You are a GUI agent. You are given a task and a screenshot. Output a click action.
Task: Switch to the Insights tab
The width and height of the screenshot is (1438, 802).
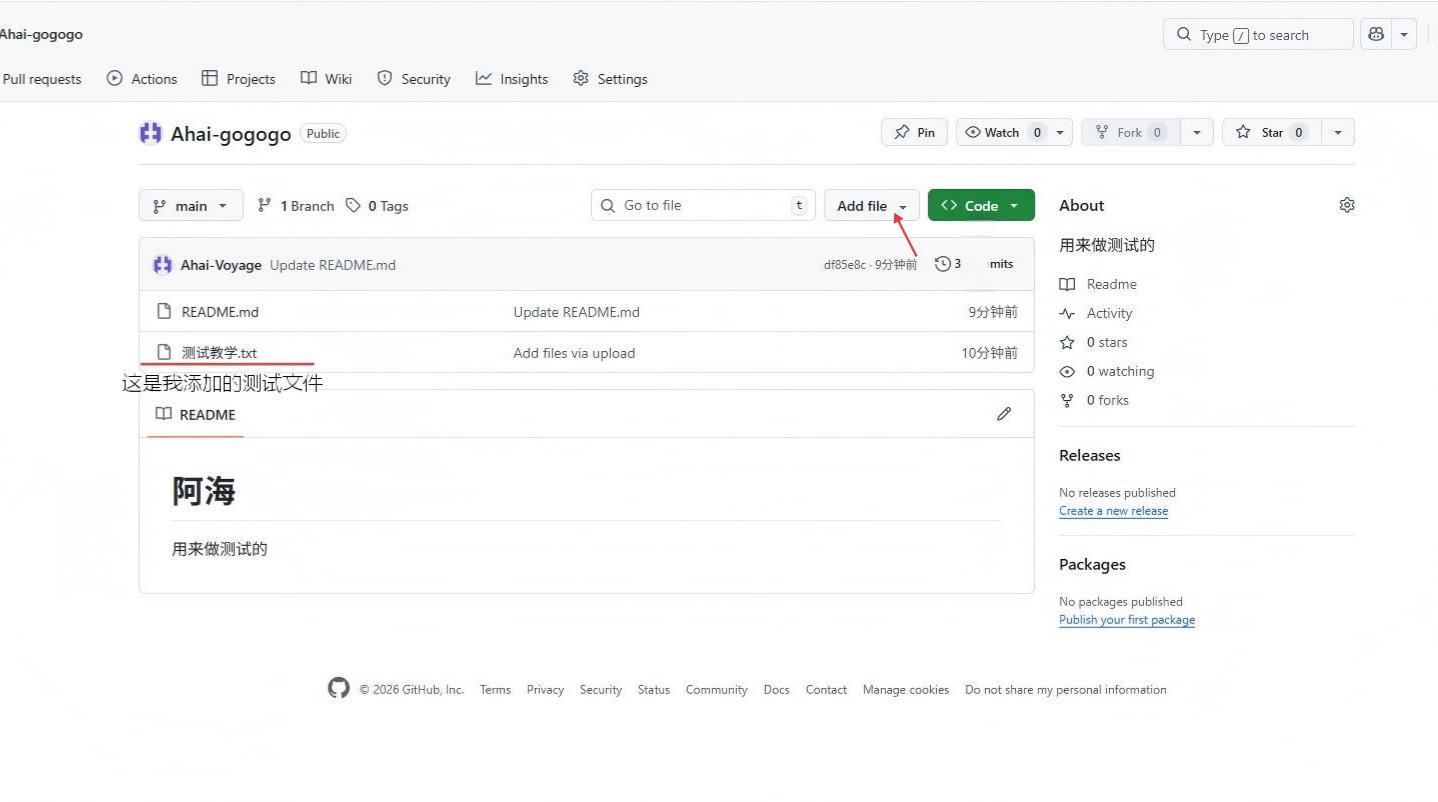tap(512, 79)
